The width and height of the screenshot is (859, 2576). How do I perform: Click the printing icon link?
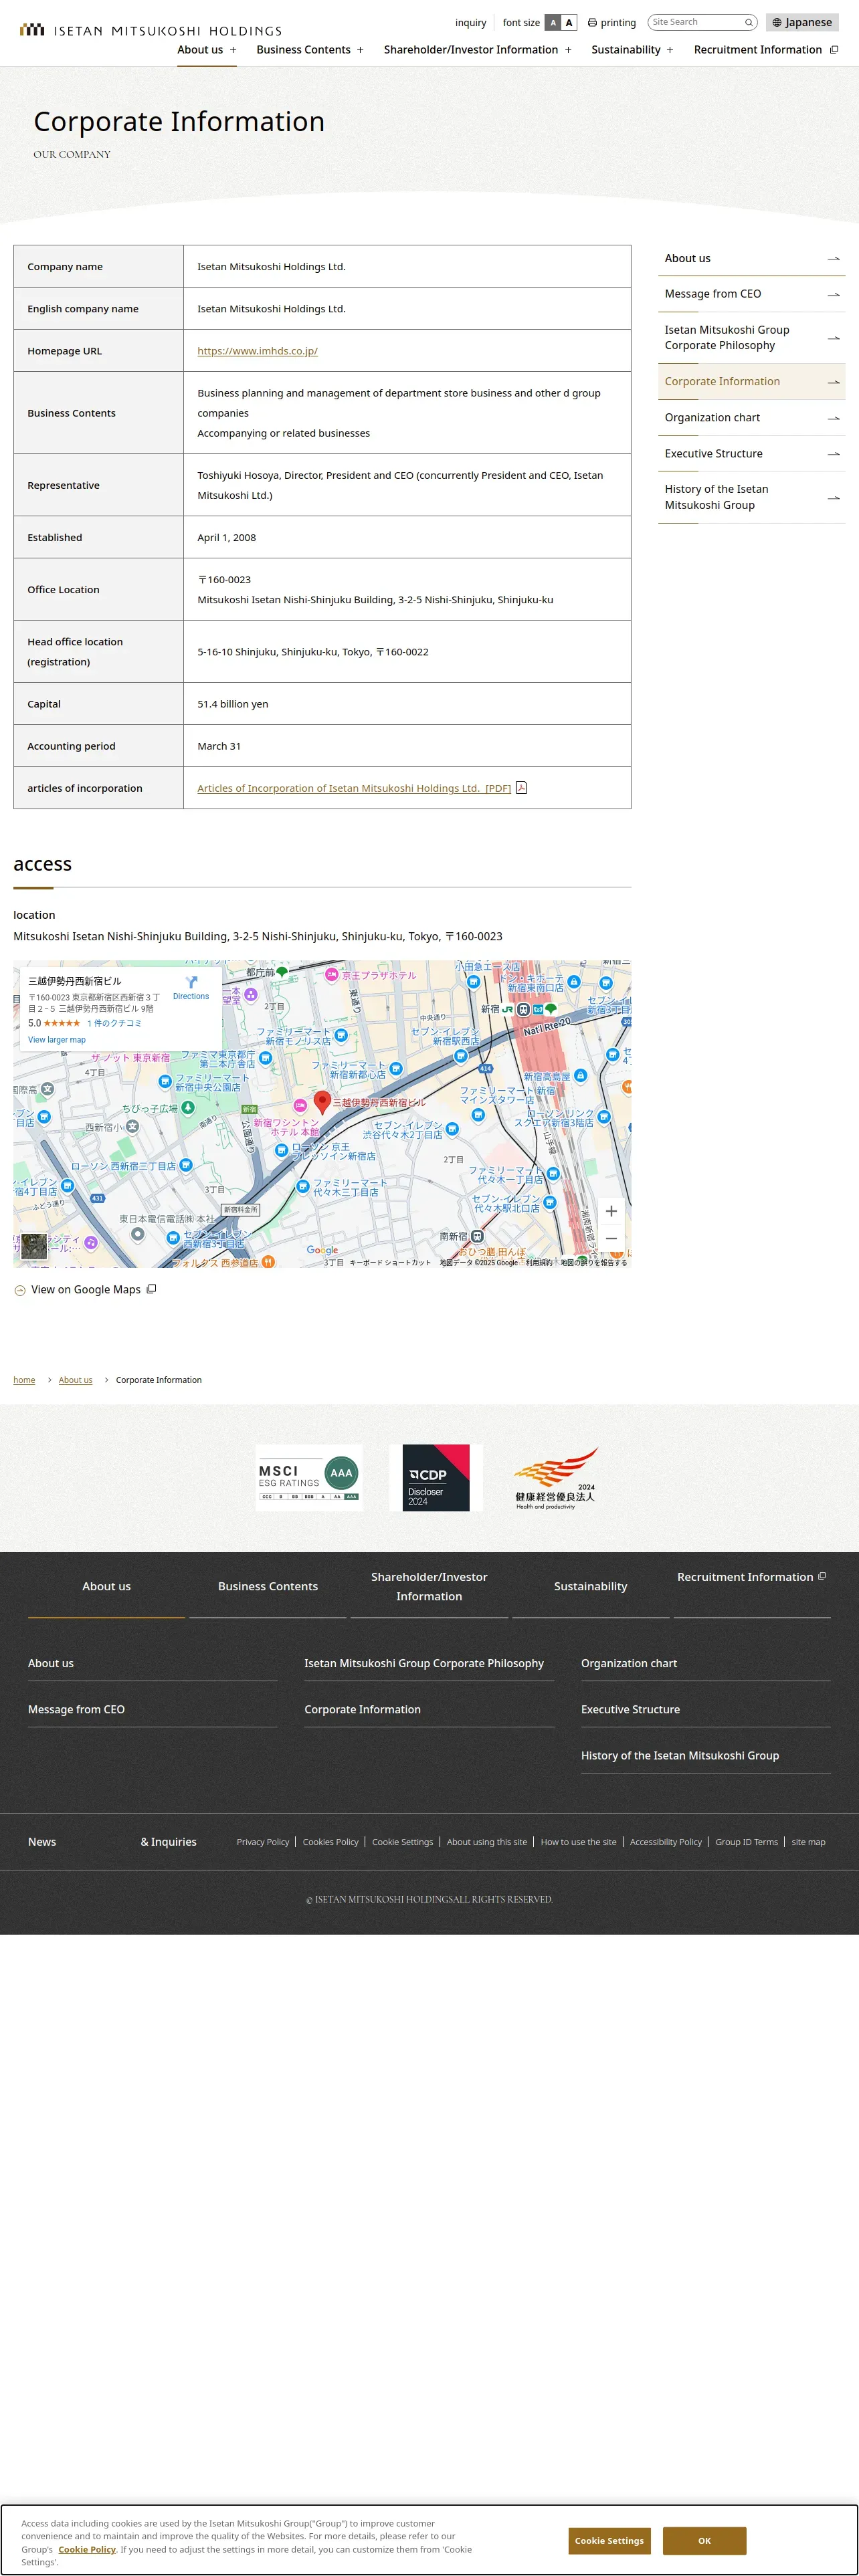612,22
